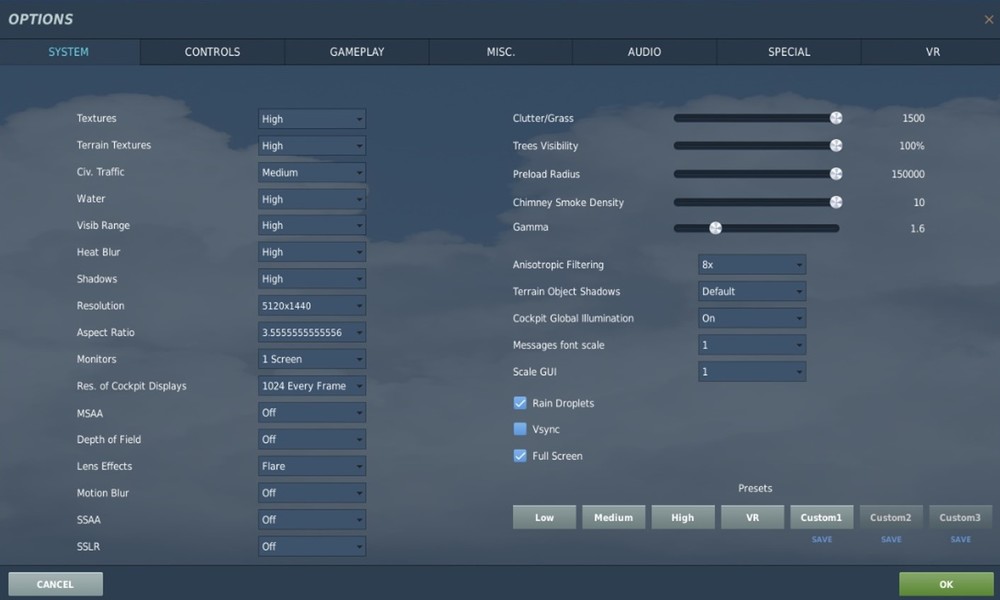Screen dimensions: 1000x600
Task: Apply the Low graphics preset
Action: [x=544, y=517]
